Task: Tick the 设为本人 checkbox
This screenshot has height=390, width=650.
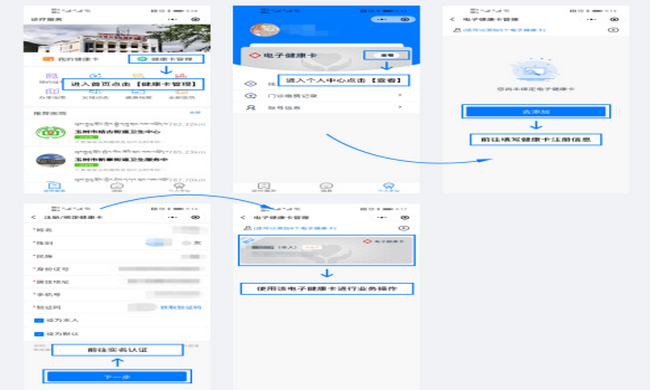Action: point(39,320)
